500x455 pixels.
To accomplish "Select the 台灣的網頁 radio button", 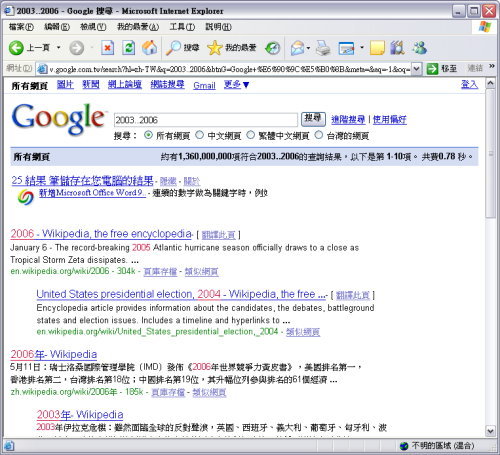I will coord(319,135).
